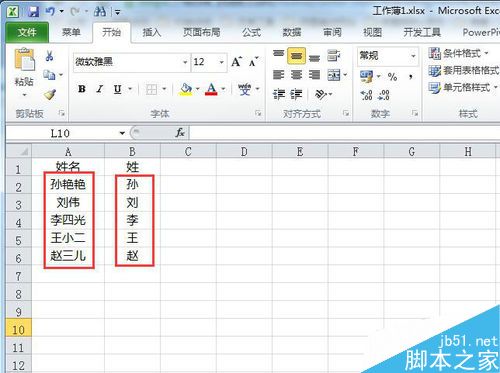Click the Increase Indent icon
500x373 pixels.
click(x=296, y=95)
